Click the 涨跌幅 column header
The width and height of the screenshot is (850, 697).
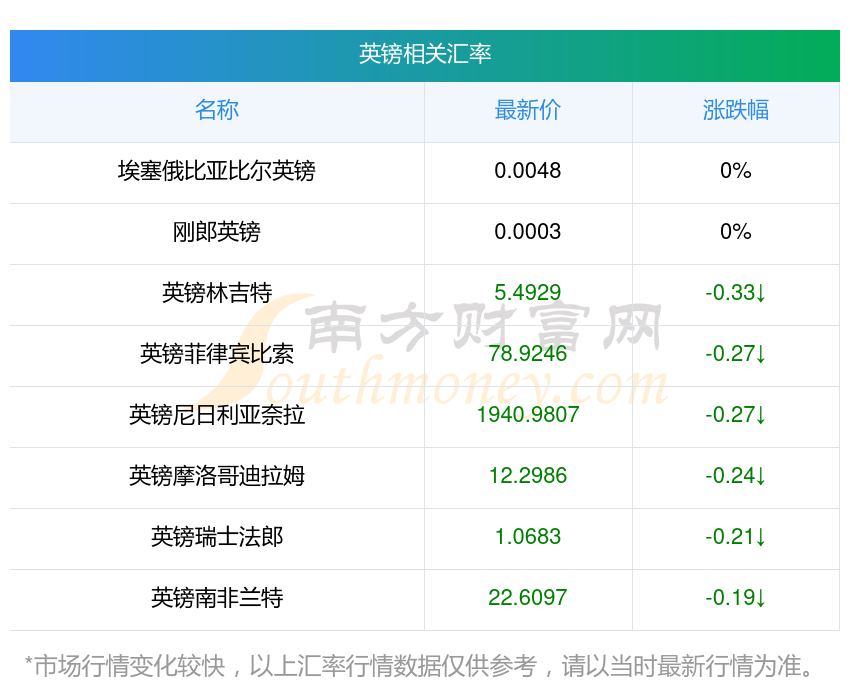click(736, 110)
